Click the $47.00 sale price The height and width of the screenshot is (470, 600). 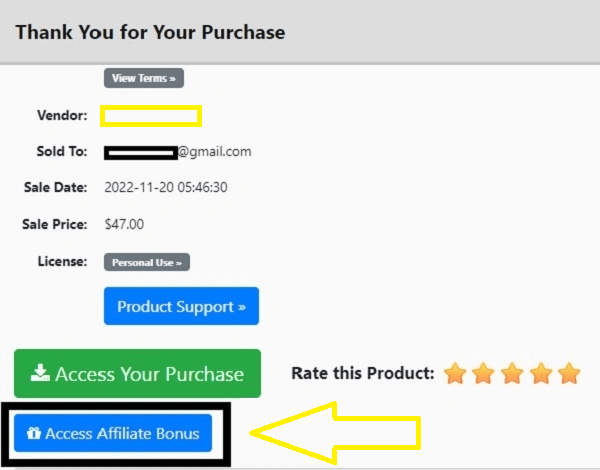[x=124, y=224]
